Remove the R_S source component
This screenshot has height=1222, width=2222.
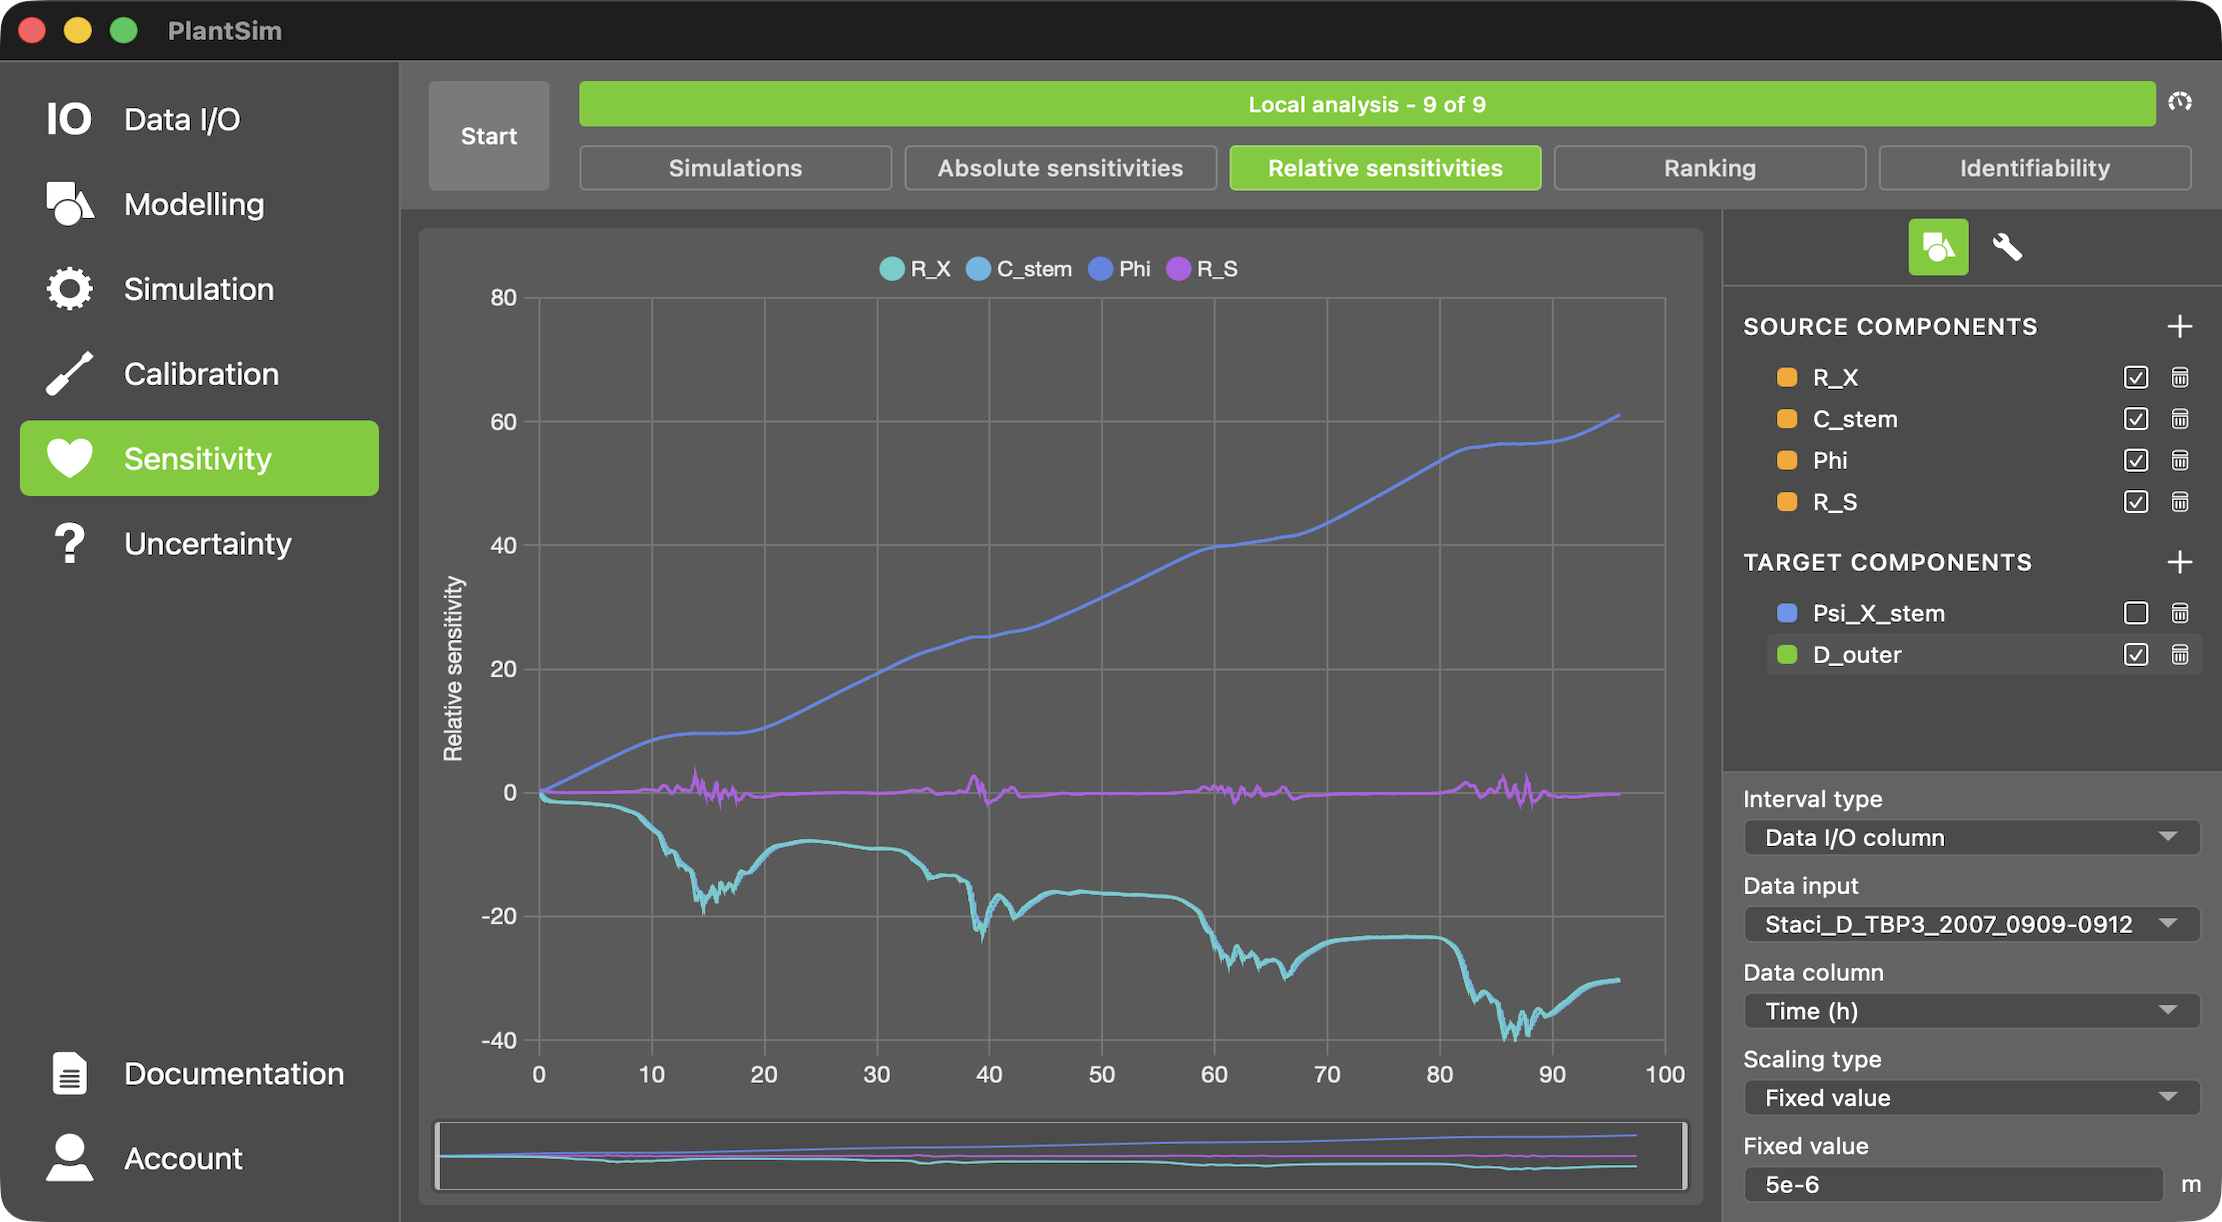[2180, 502]
